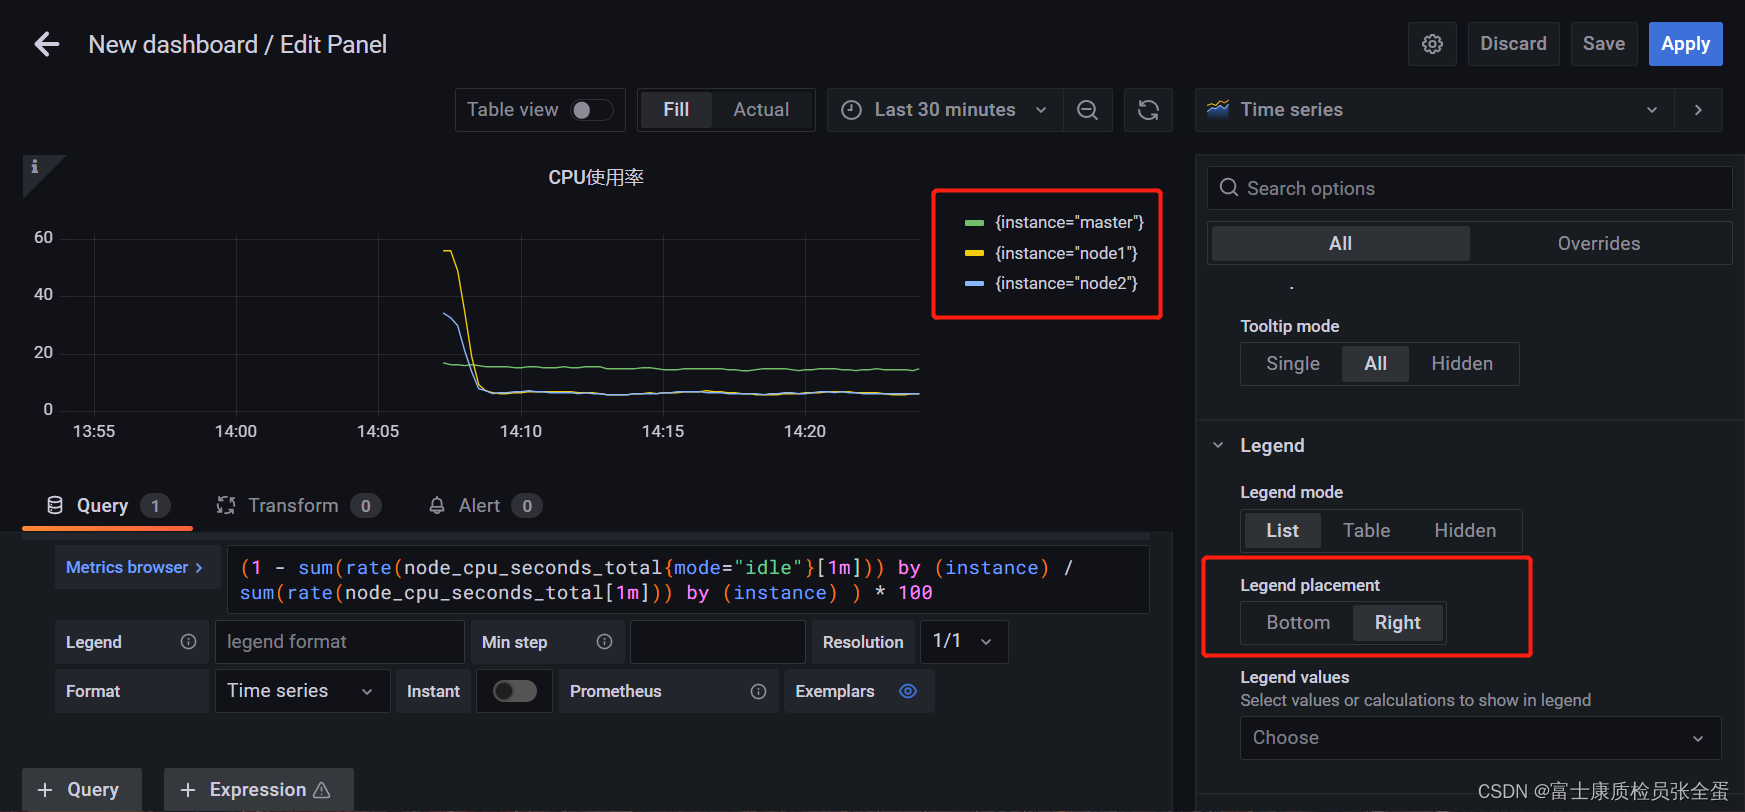Select Hidden tooltip mode

1462,364
